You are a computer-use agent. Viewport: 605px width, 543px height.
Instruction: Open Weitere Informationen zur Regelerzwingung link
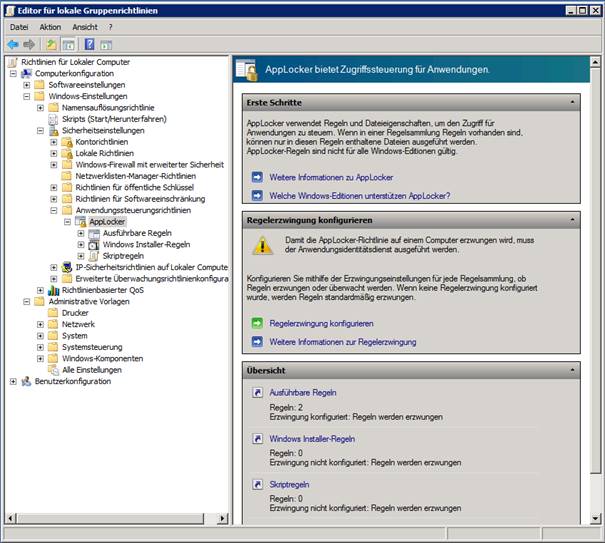(343, 342)
